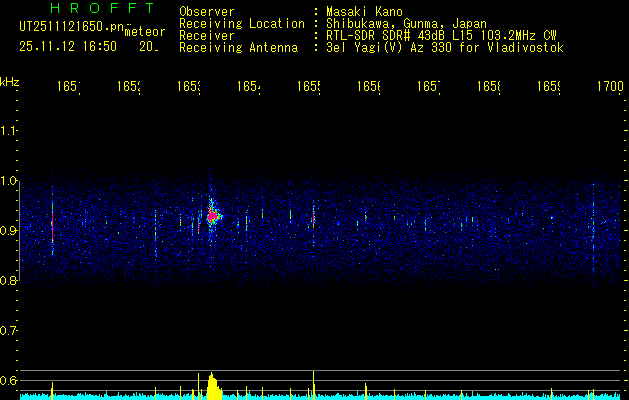Click the word meteor in the header
Screen dimensions: 629x400
(145, 32)
